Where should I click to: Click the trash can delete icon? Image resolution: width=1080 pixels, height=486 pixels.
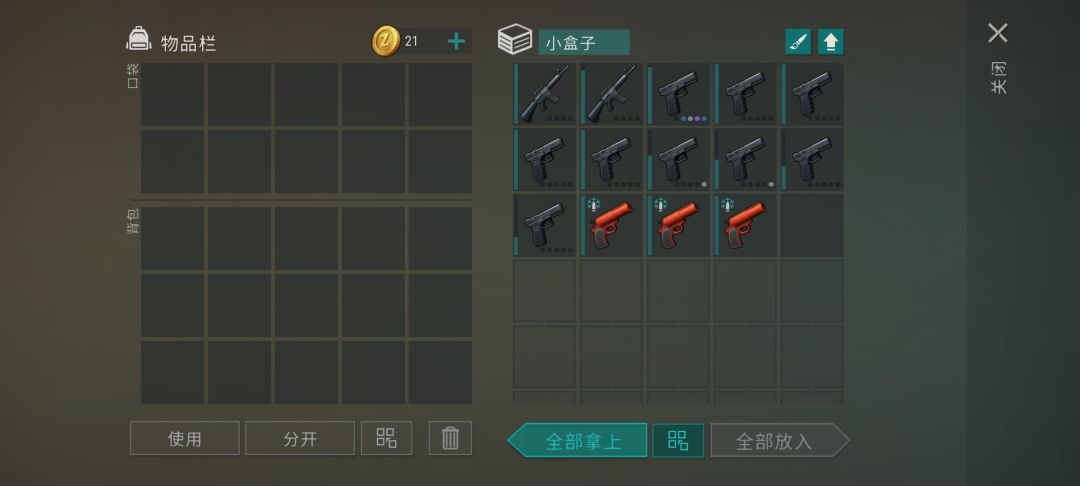(x=450, y=438)
